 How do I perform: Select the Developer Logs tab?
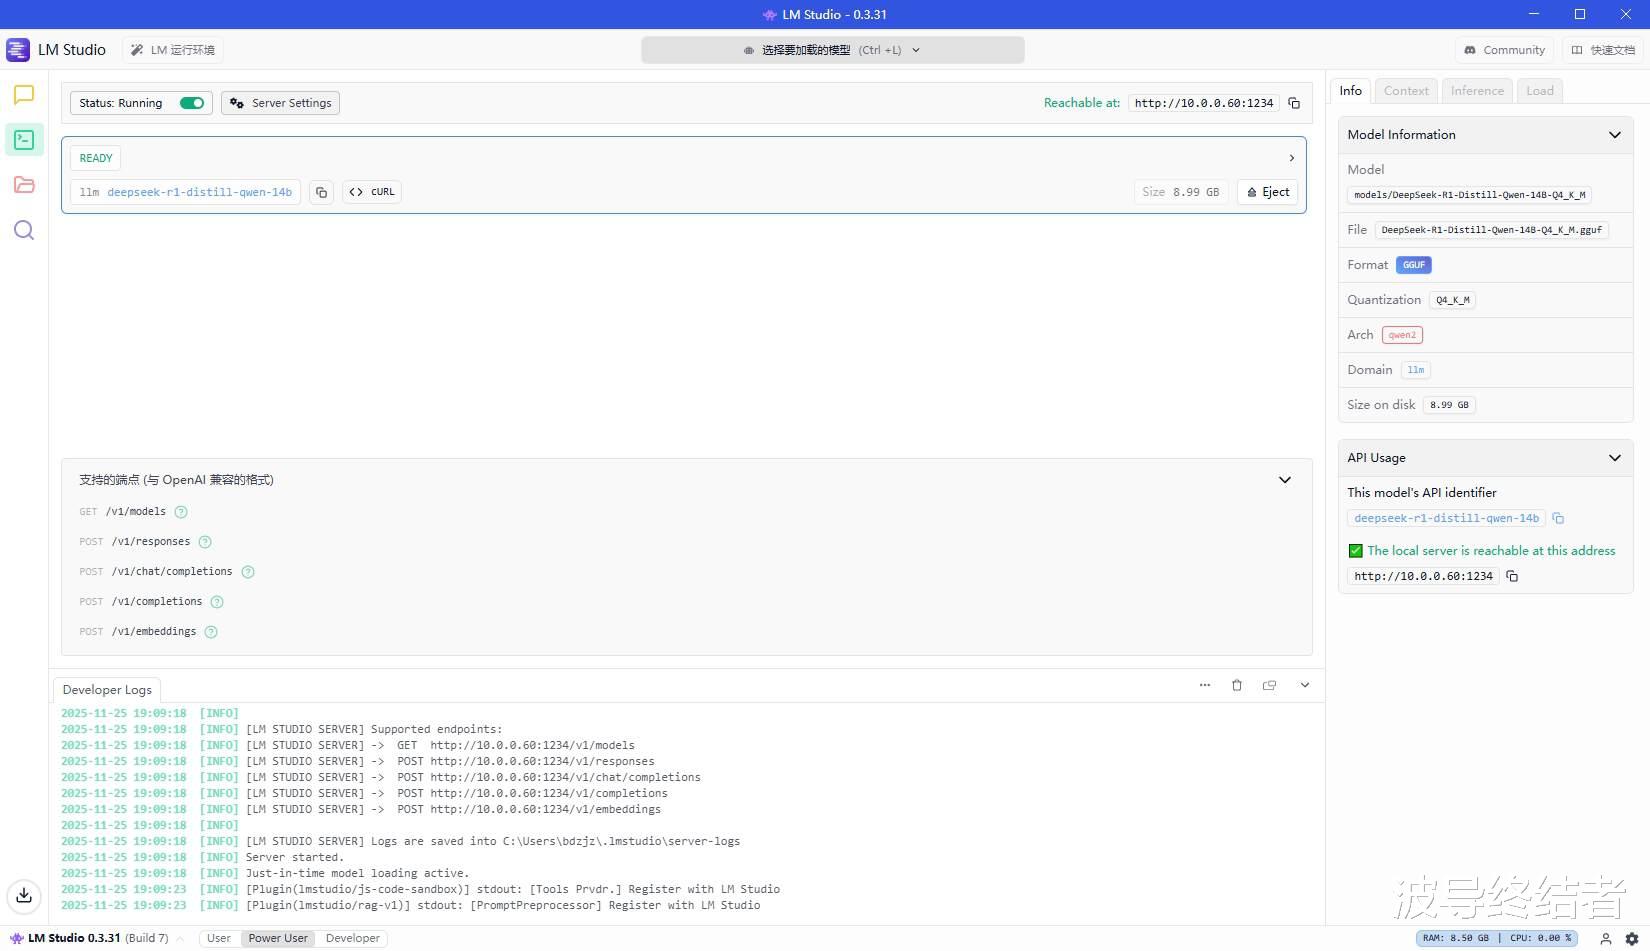(x=107, y=690)
